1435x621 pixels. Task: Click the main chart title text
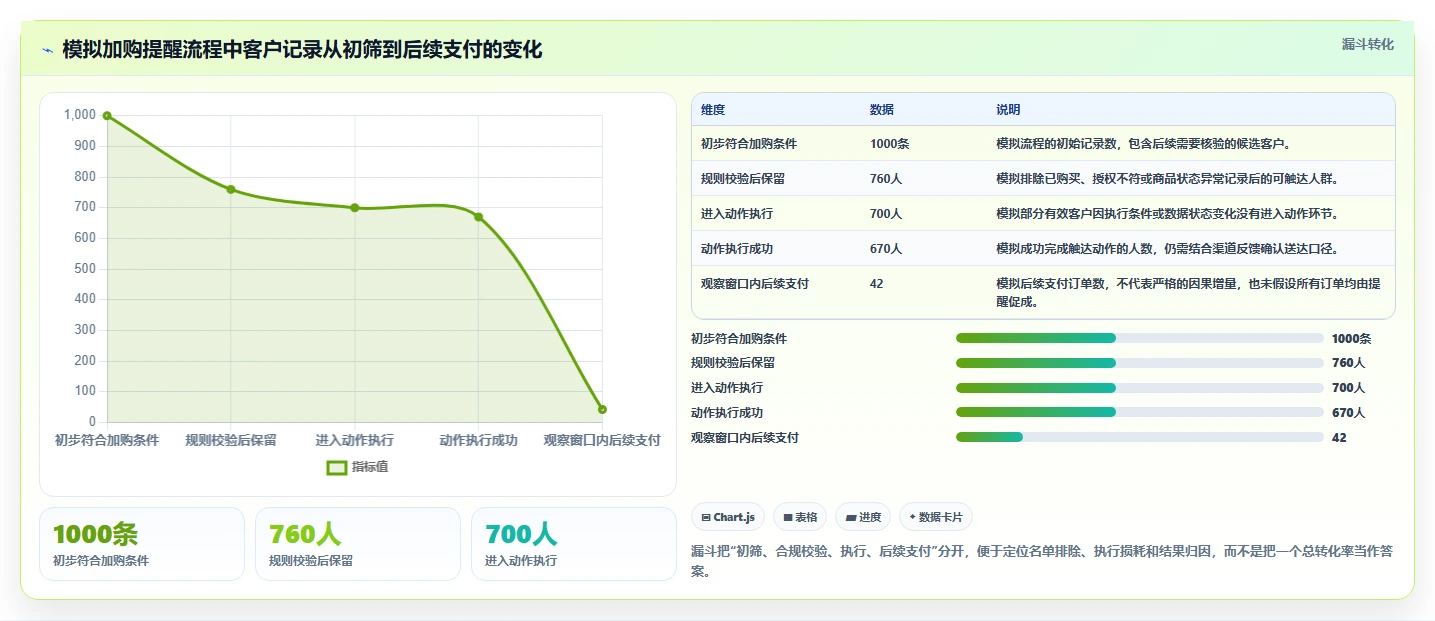point(302,50)
